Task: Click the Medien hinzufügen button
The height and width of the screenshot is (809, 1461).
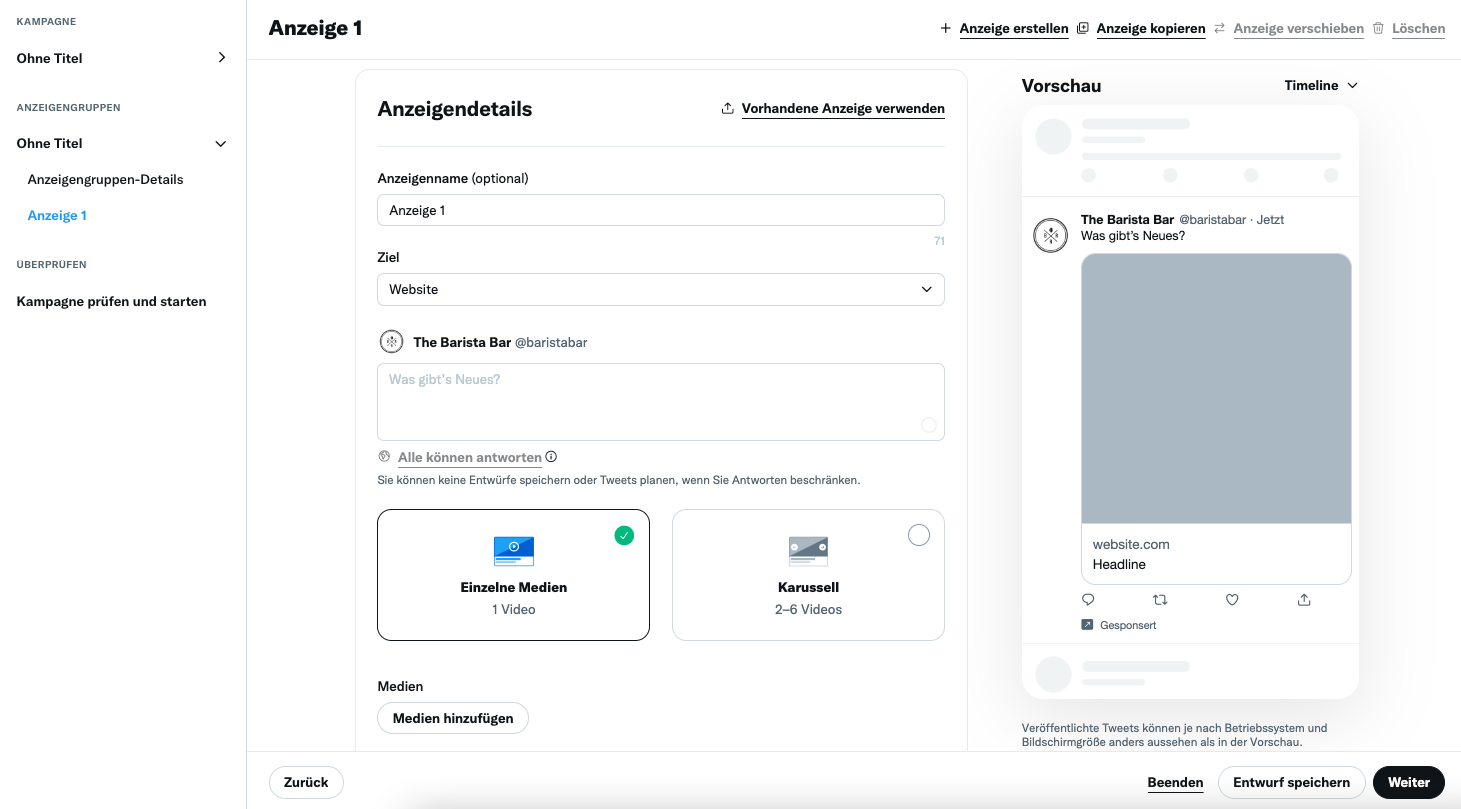Action: click(x=453, y=718)
